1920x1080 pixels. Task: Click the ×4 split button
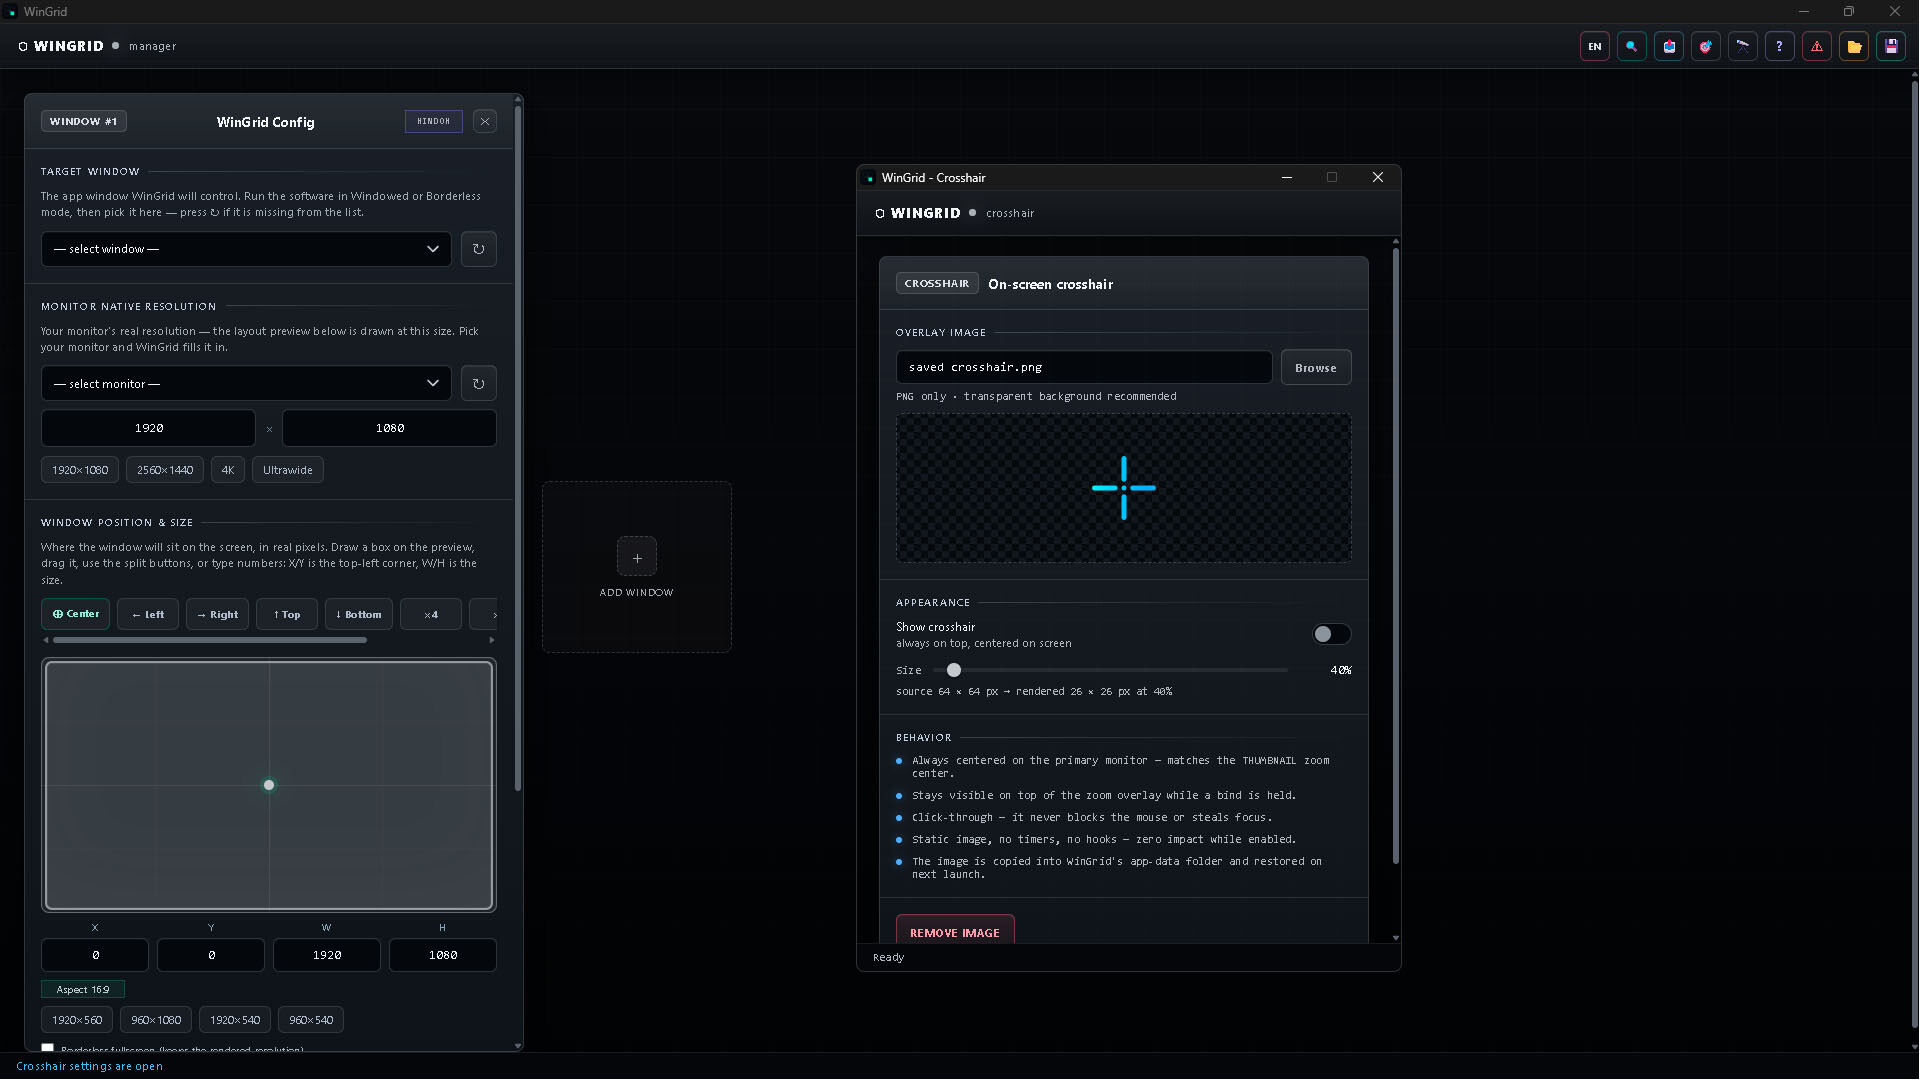pos(431,615)
